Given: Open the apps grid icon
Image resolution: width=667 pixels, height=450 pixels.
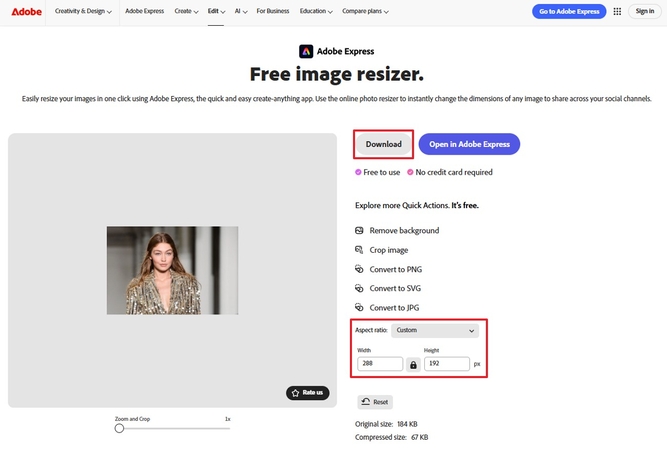Looking at the screenshot, I should pyautogui.click(x=617, y=11).
